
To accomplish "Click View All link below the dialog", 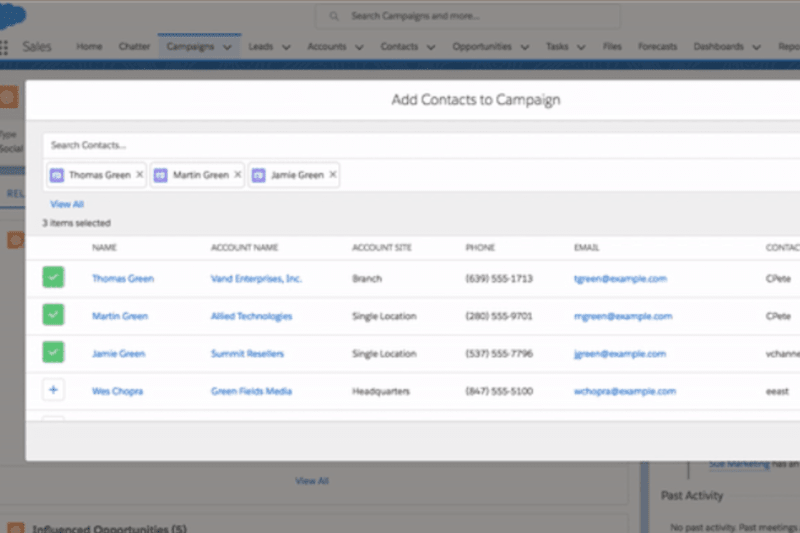I will coord(312,480).
